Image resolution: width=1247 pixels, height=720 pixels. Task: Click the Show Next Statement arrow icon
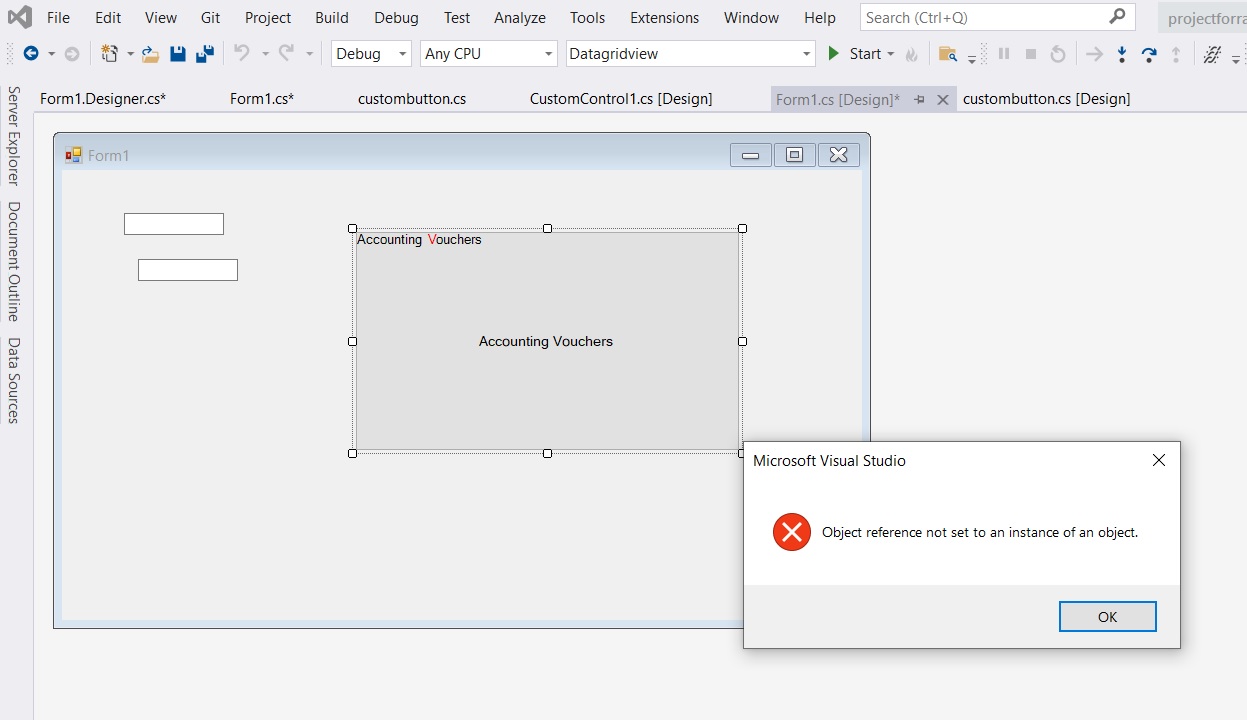pos(1095,54)
